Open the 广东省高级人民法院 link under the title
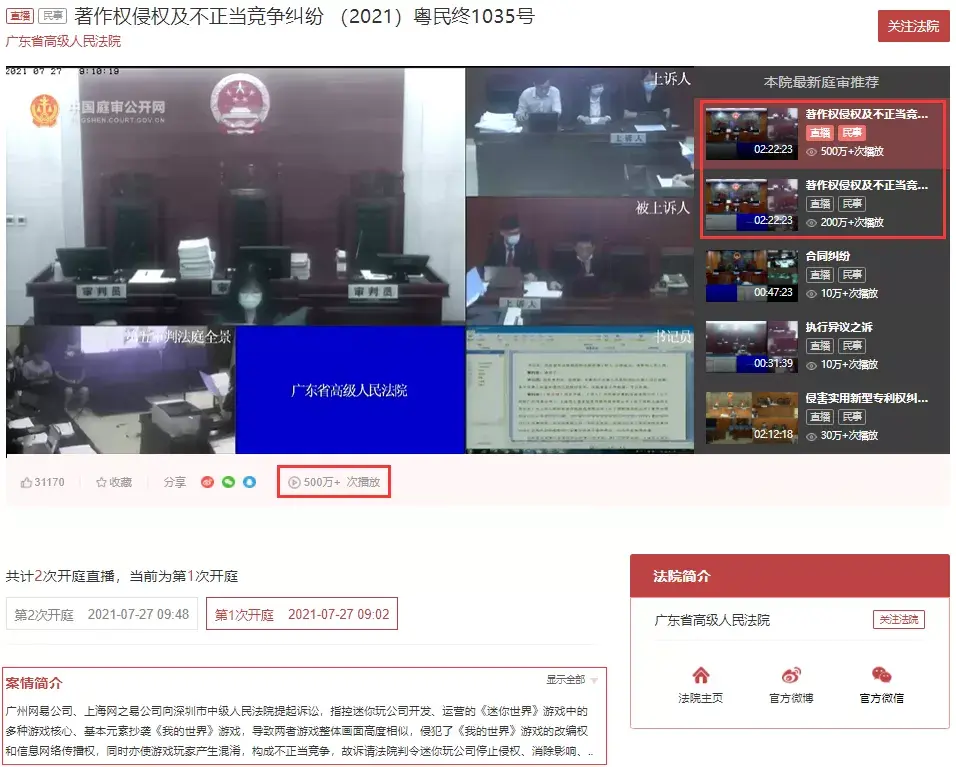 [63, 41]
